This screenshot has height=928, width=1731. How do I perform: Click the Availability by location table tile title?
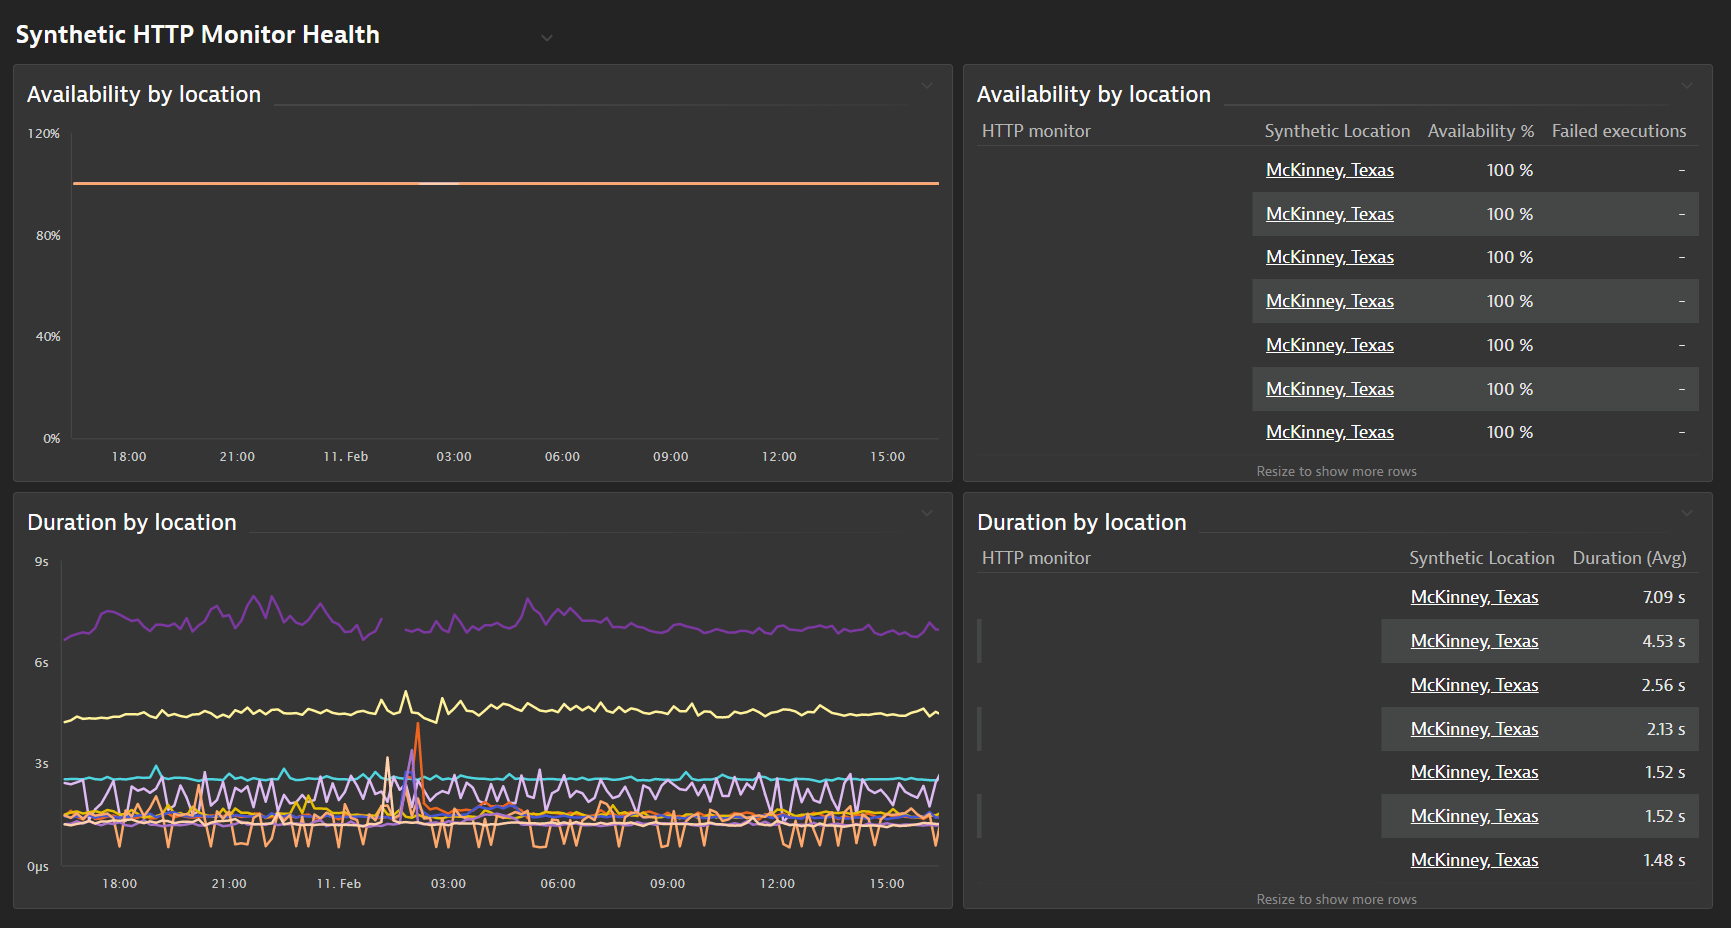pos(1094,94)
